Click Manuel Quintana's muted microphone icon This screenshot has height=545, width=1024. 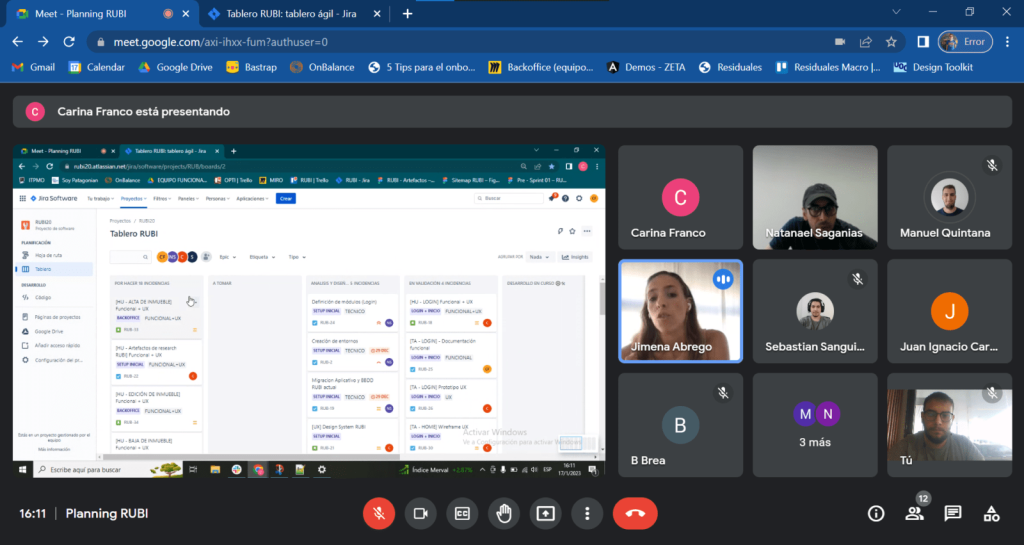tap(992, 165)
